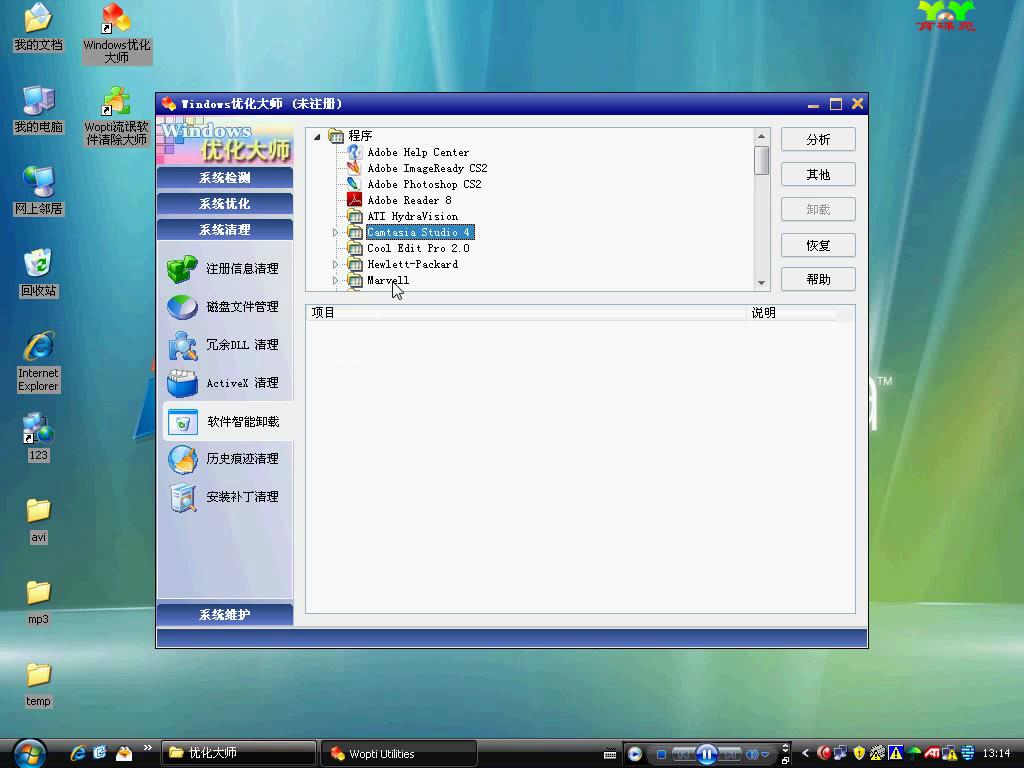Open ActiveX 清理 tool
Screen dimensions: 1024x768
pyautogui.click(x=223, y=383)
